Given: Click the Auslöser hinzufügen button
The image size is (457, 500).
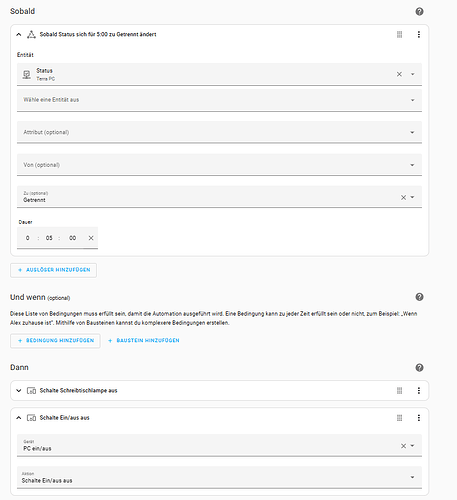Looking at the screenshot, I should coord(54,270).
